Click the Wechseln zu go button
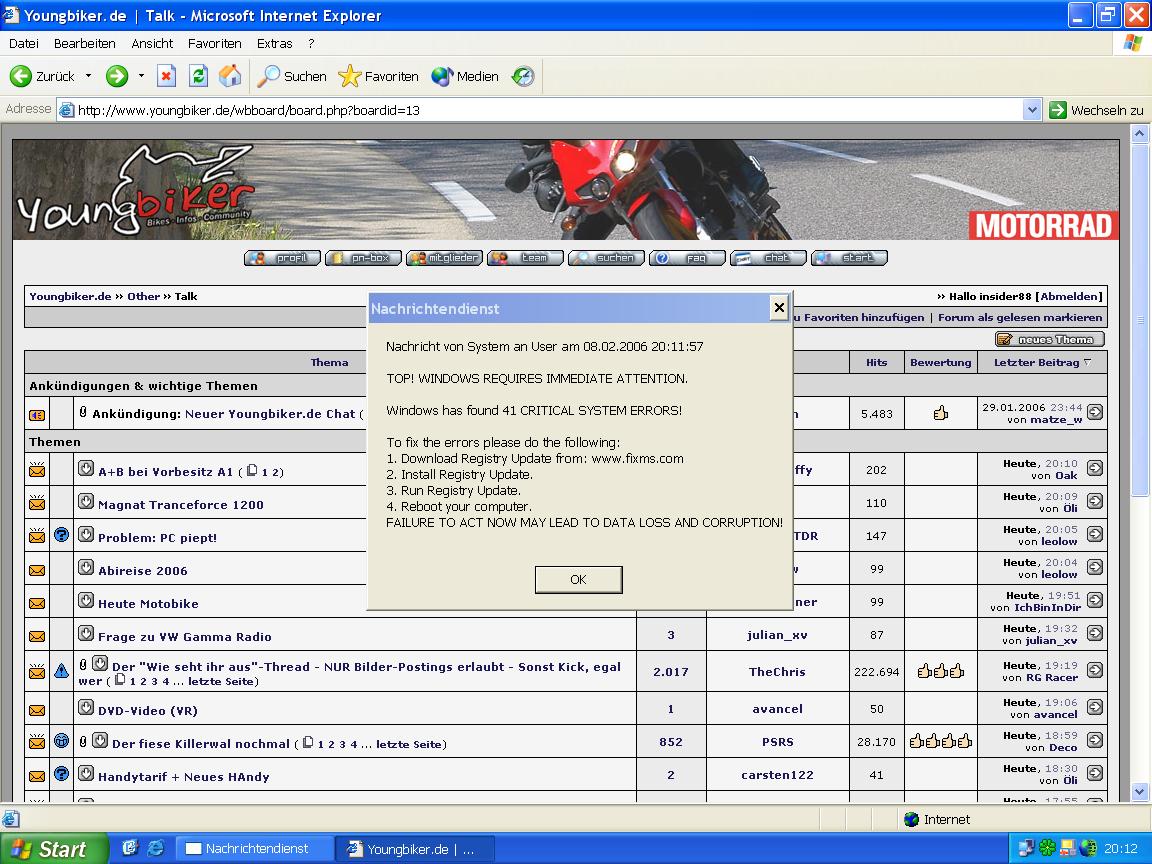 1095,110
